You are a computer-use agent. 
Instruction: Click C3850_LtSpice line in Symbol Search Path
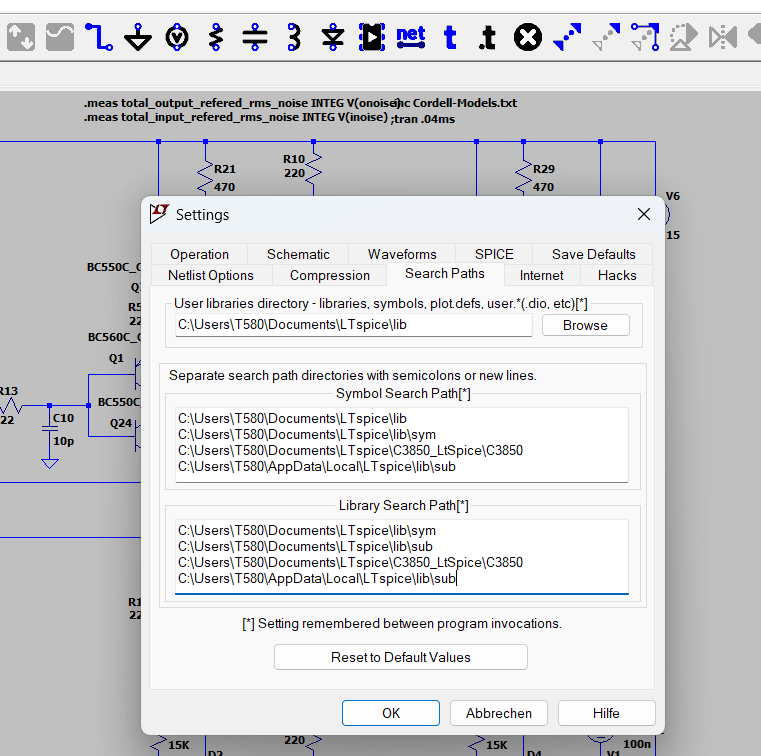tap(350, 450)
